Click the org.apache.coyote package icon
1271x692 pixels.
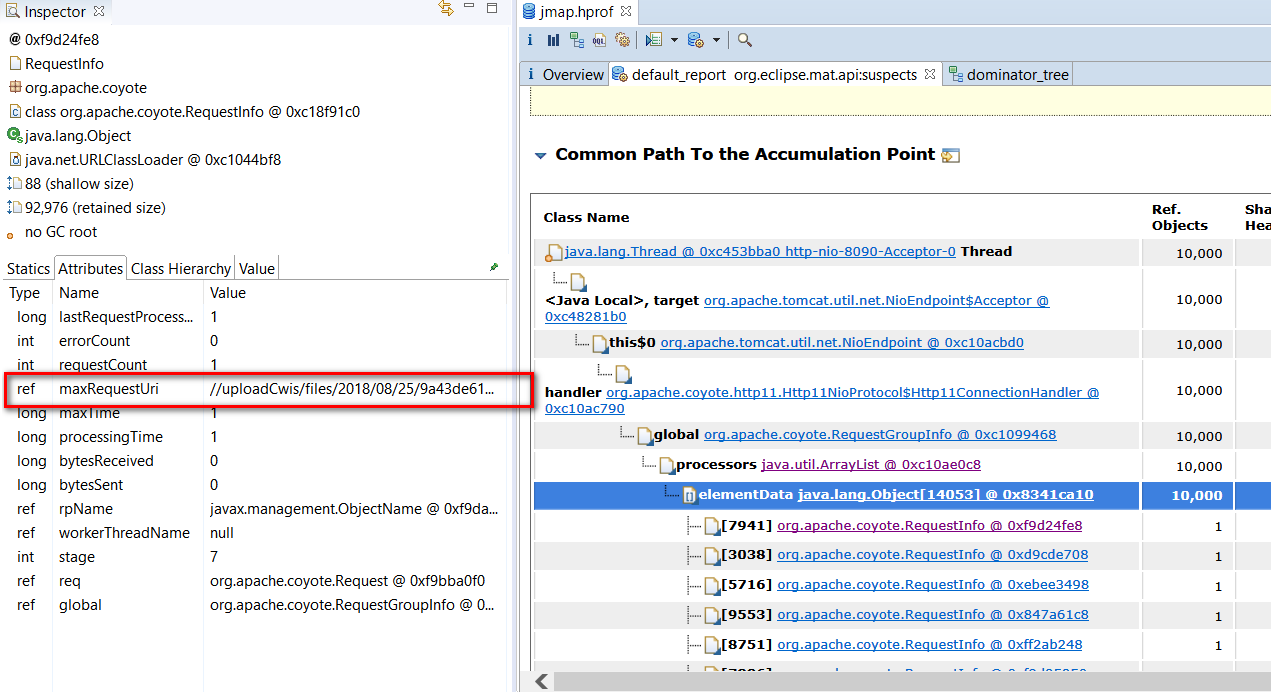click(15, 88)
